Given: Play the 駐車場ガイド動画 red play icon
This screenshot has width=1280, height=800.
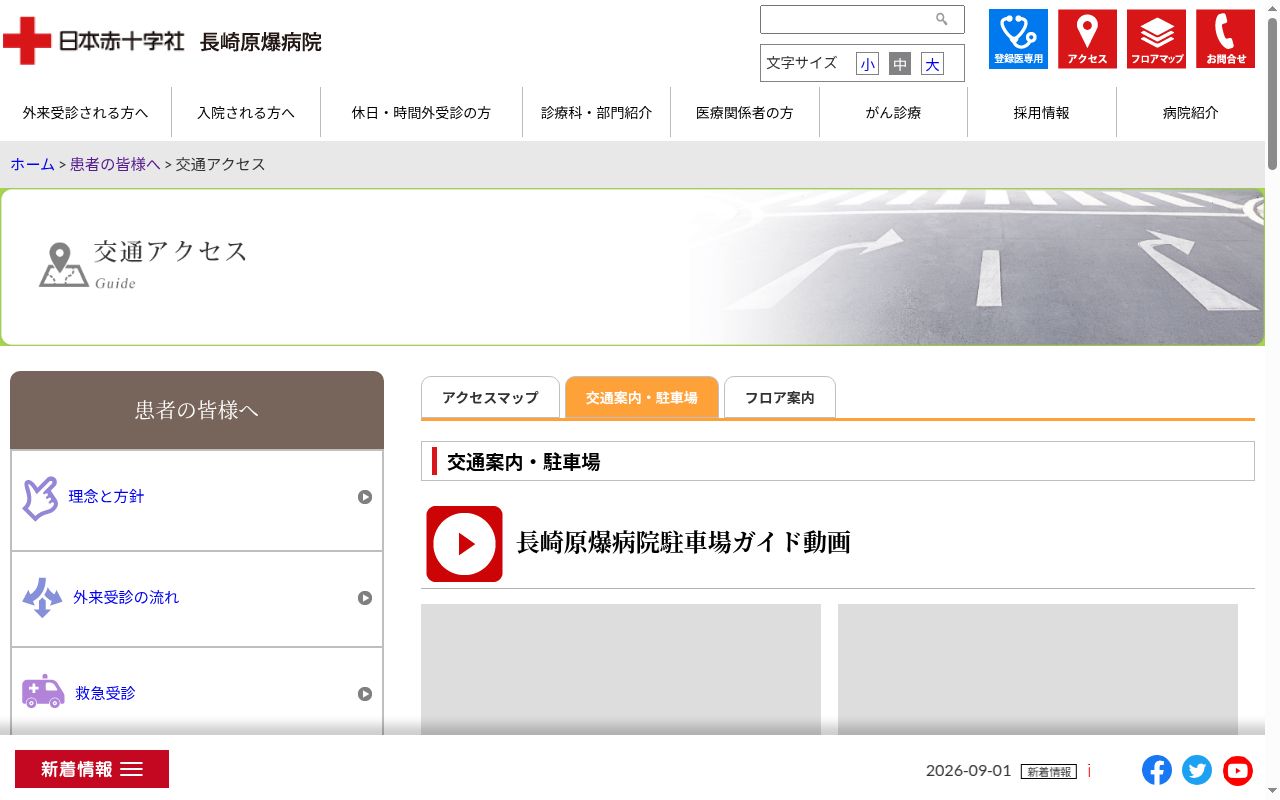Looking at the screenshot, I should (464, 544).
